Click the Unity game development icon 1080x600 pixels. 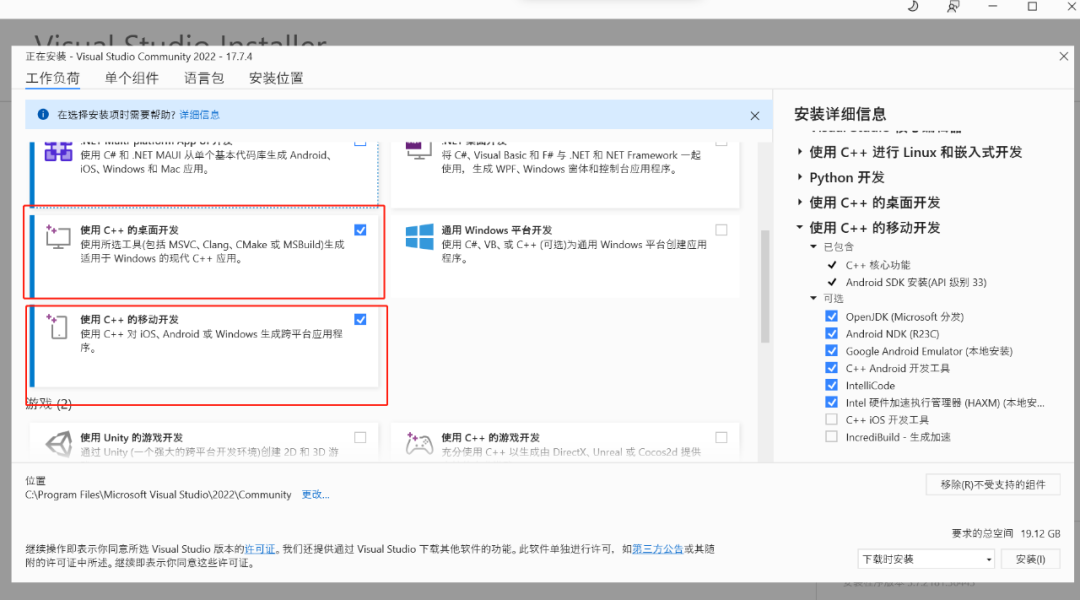[59, 444]
